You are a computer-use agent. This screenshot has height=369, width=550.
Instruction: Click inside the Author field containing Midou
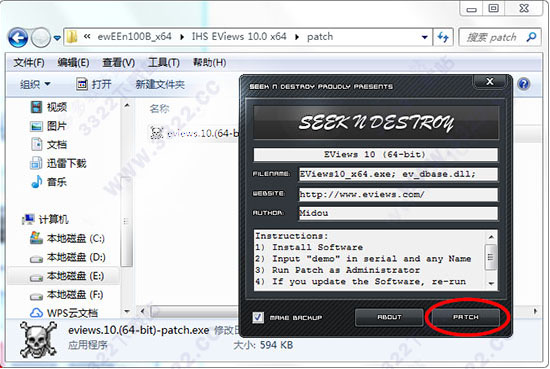pos(398,213)
